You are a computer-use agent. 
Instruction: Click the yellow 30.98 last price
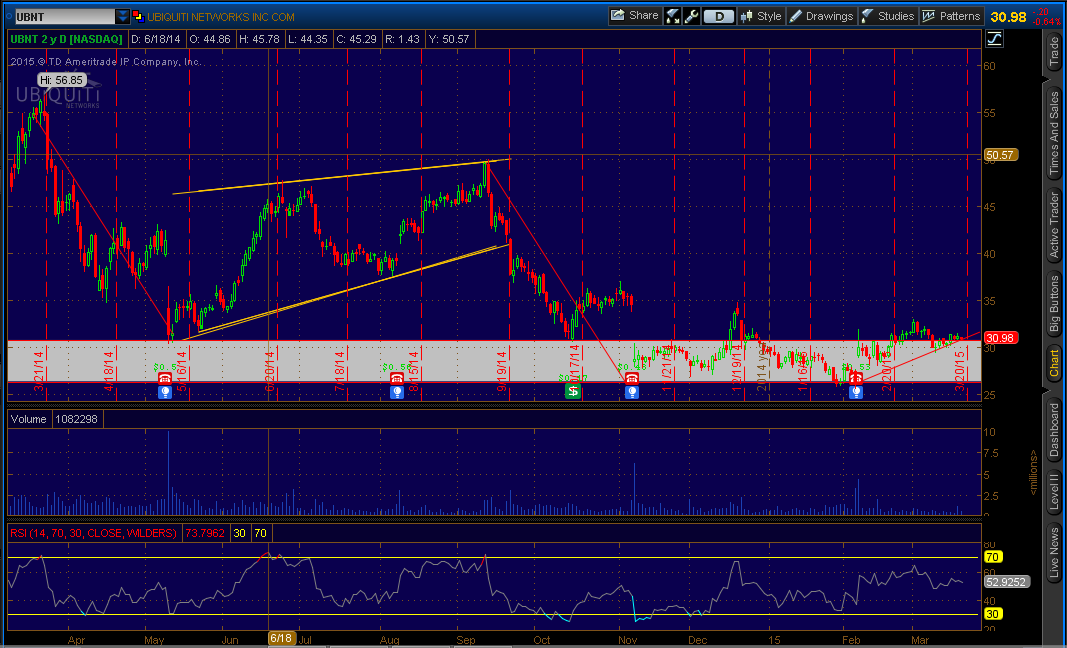pyautogui.click(x=1008, y=17)
